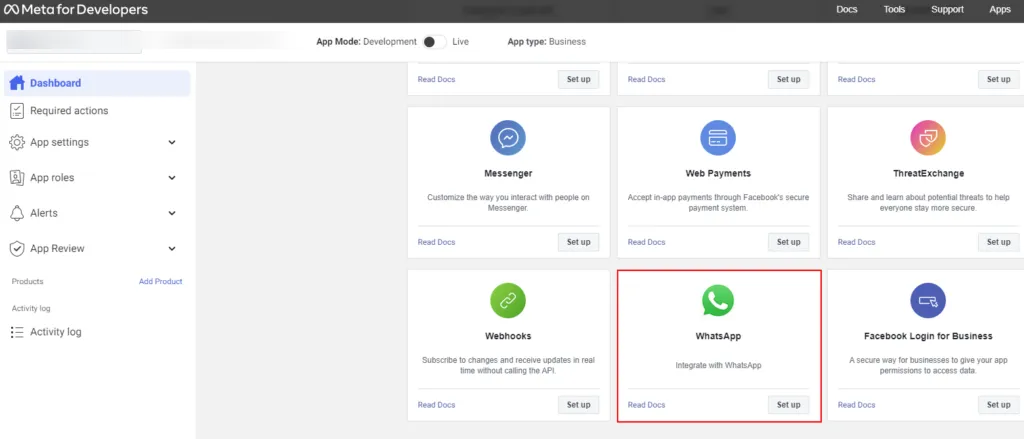
Task: Click the Add Product link
Action: pos(161,282)
